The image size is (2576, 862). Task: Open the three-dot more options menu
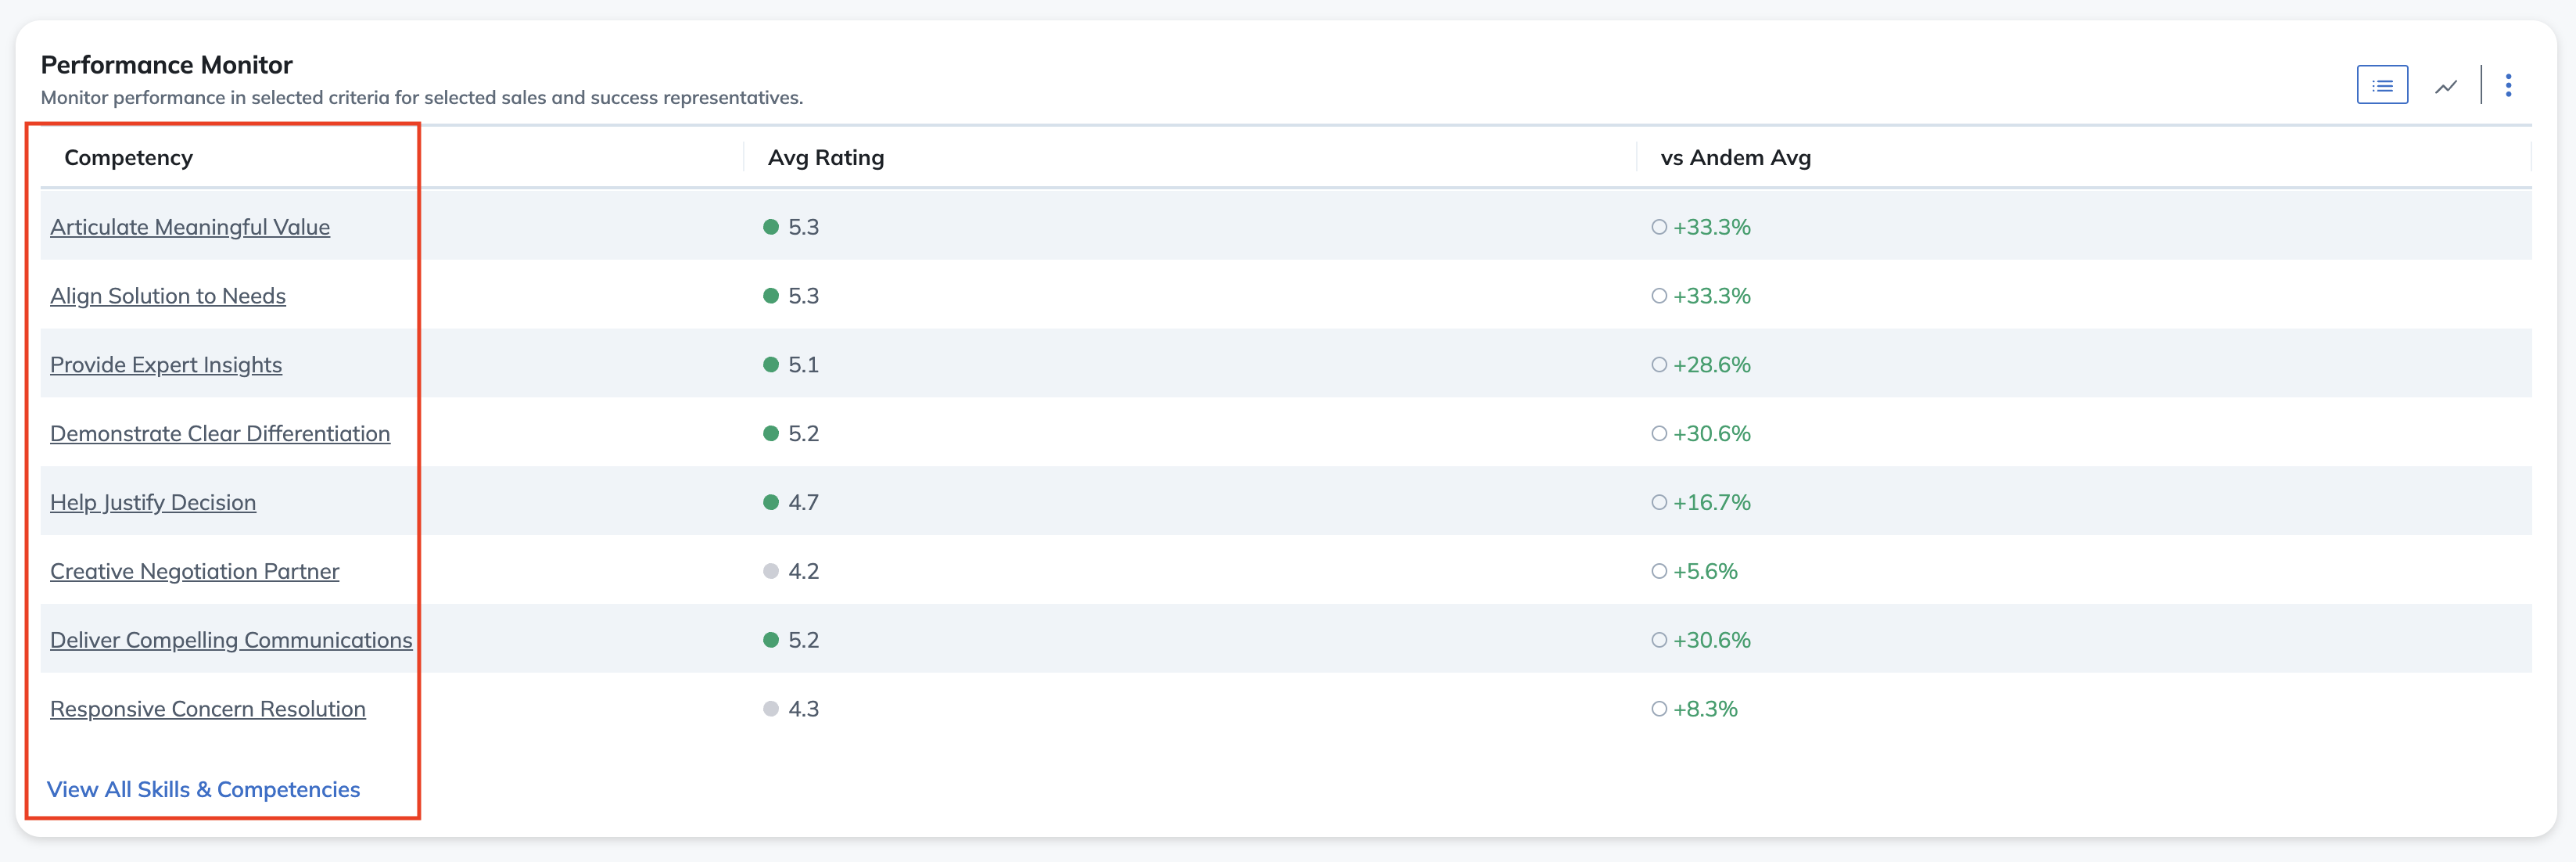(2508, 85)
